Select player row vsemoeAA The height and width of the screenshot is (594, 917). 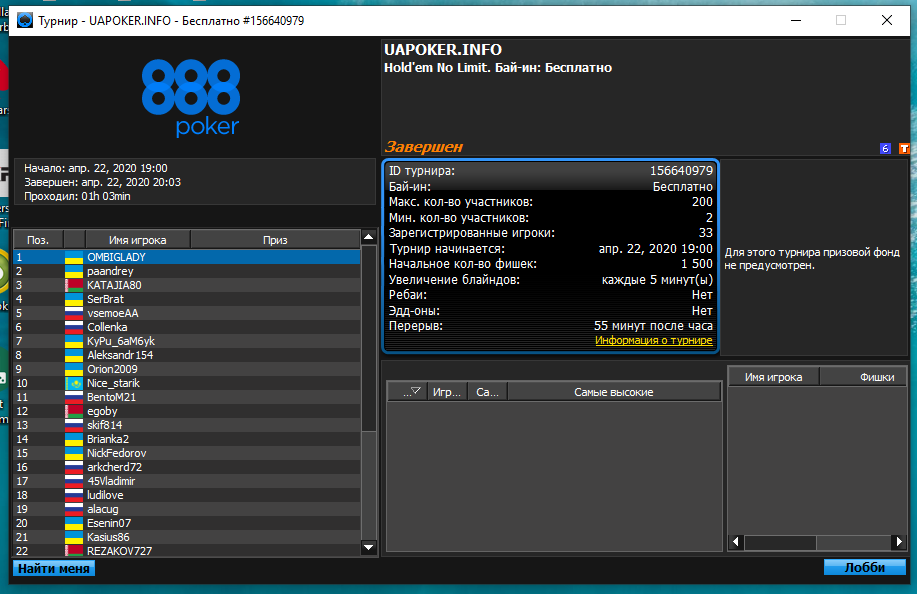(187, 313)
